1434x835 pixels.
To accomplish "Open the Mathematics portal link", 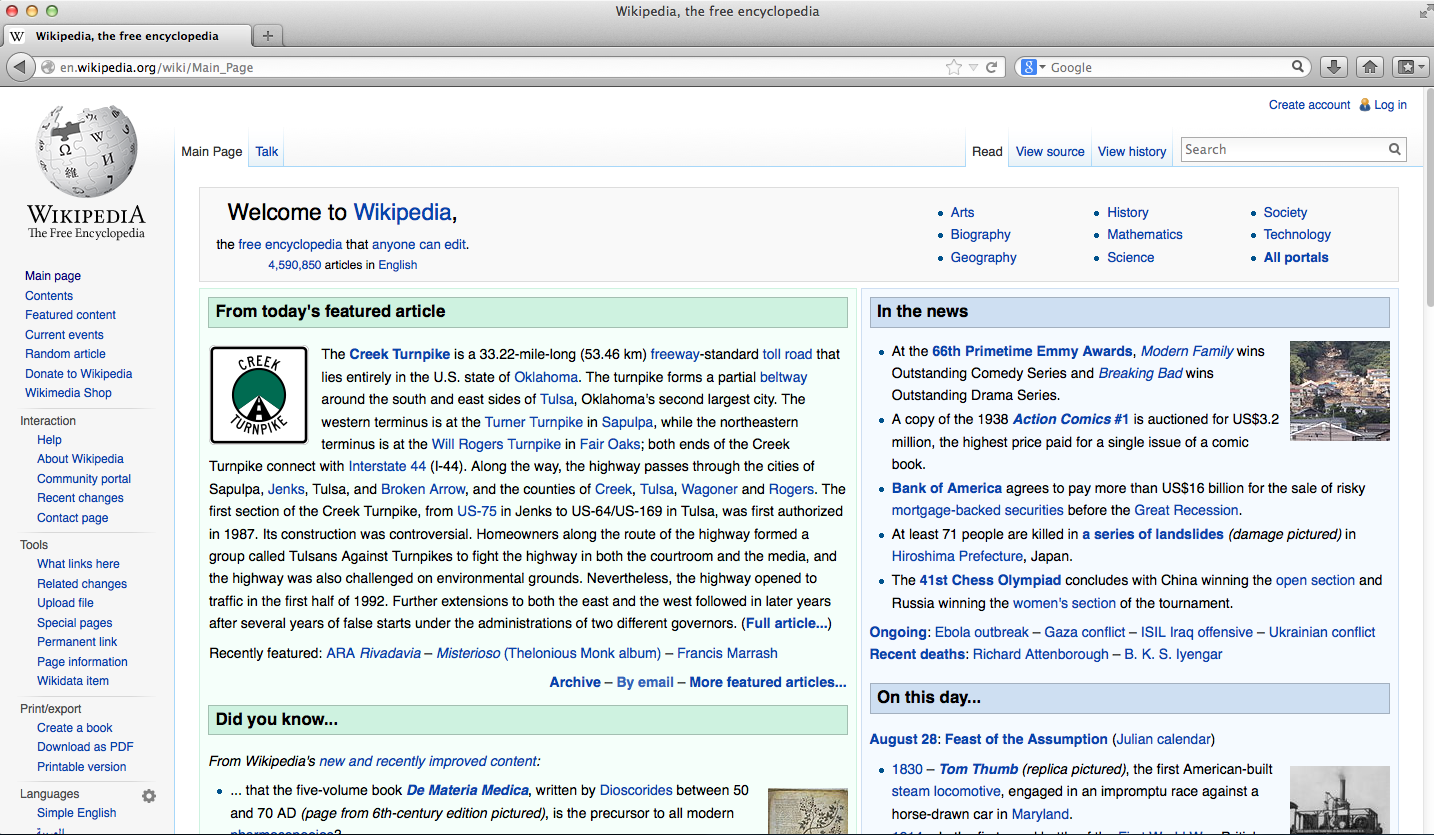I will [1144, 234].
